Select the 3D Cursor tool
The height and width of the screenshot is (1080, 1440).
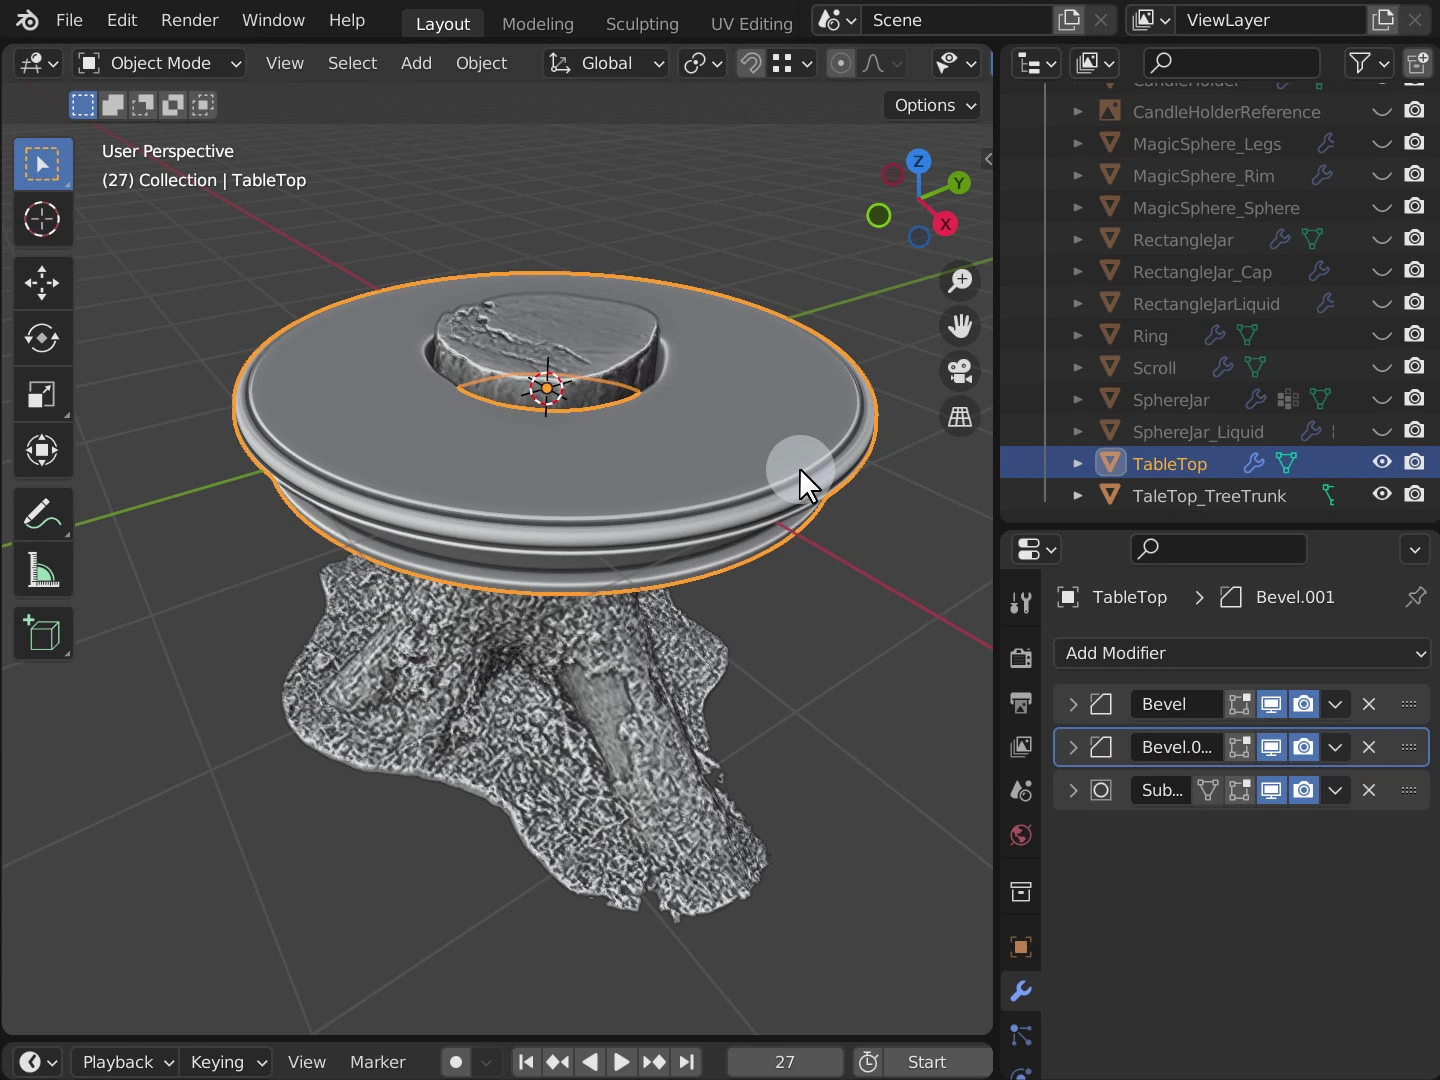point(42,219)
